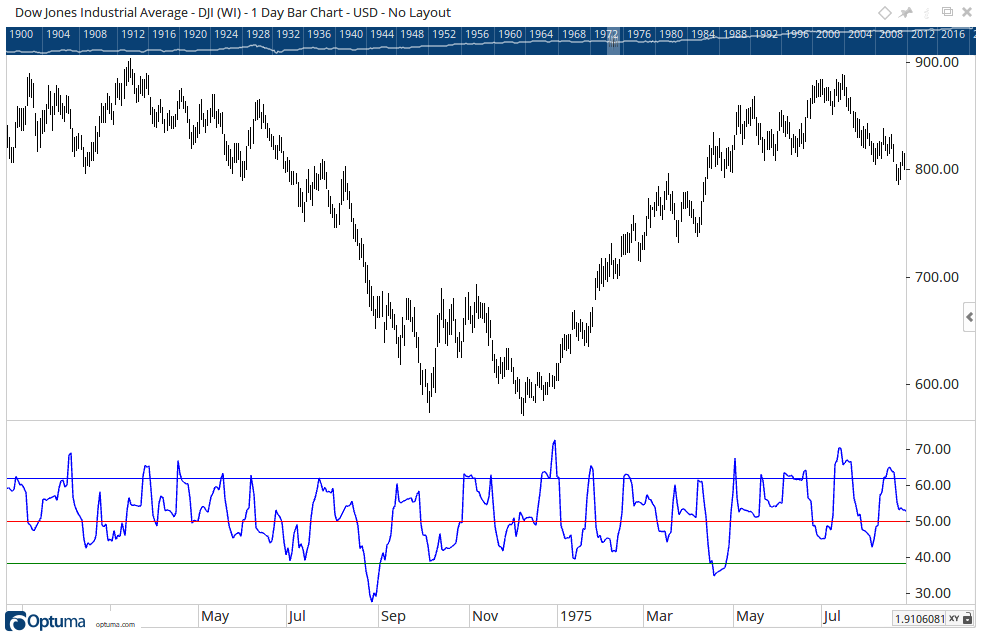Close the chart with the X icon

(x=968, y=13)
